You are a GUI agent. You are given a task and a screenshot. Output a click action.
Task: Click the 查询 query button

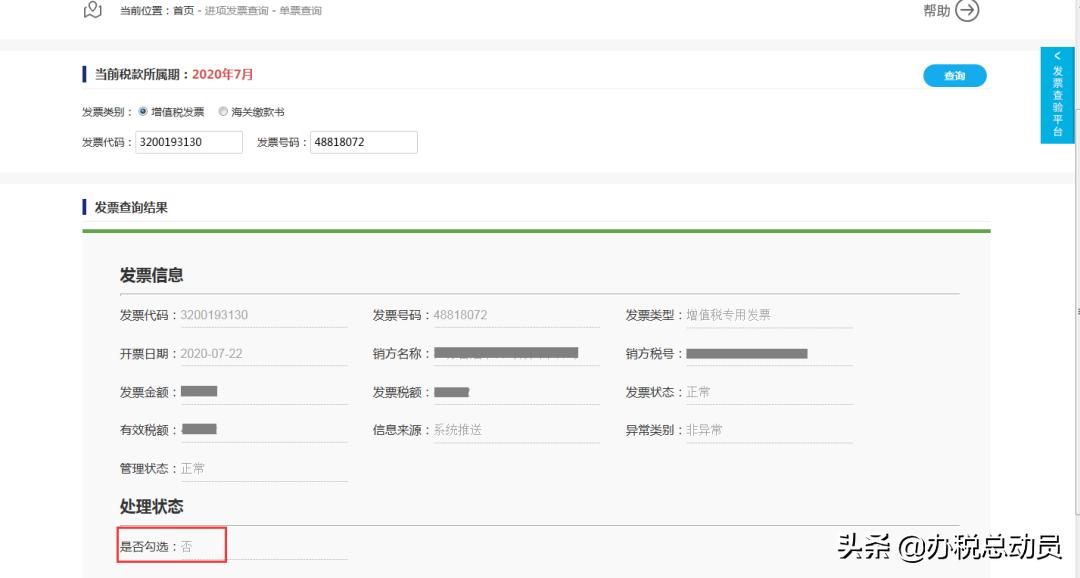pos(954,75)
